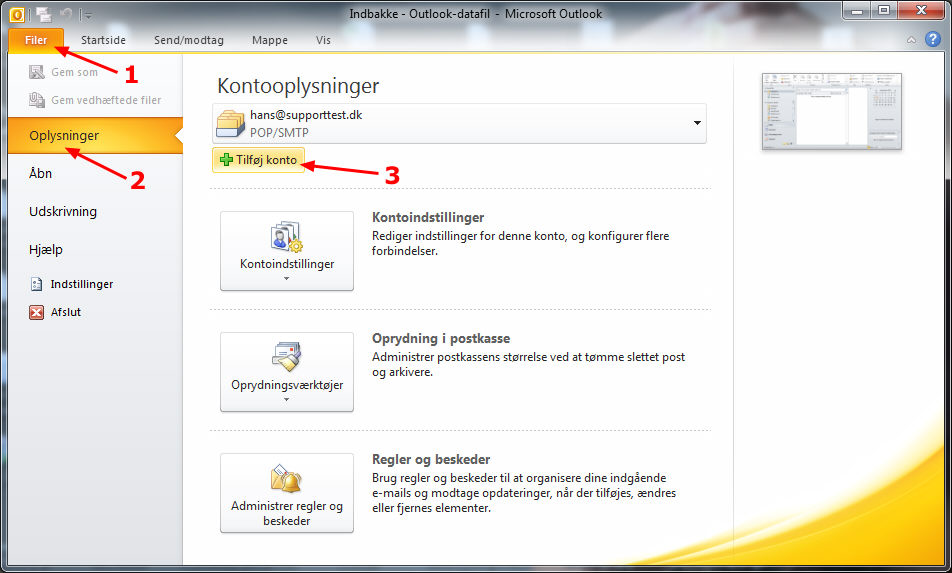The height and width of the screenshot is (573, 952).
Task: Open the Send/modtag ribbon tab
Action: 189,40
